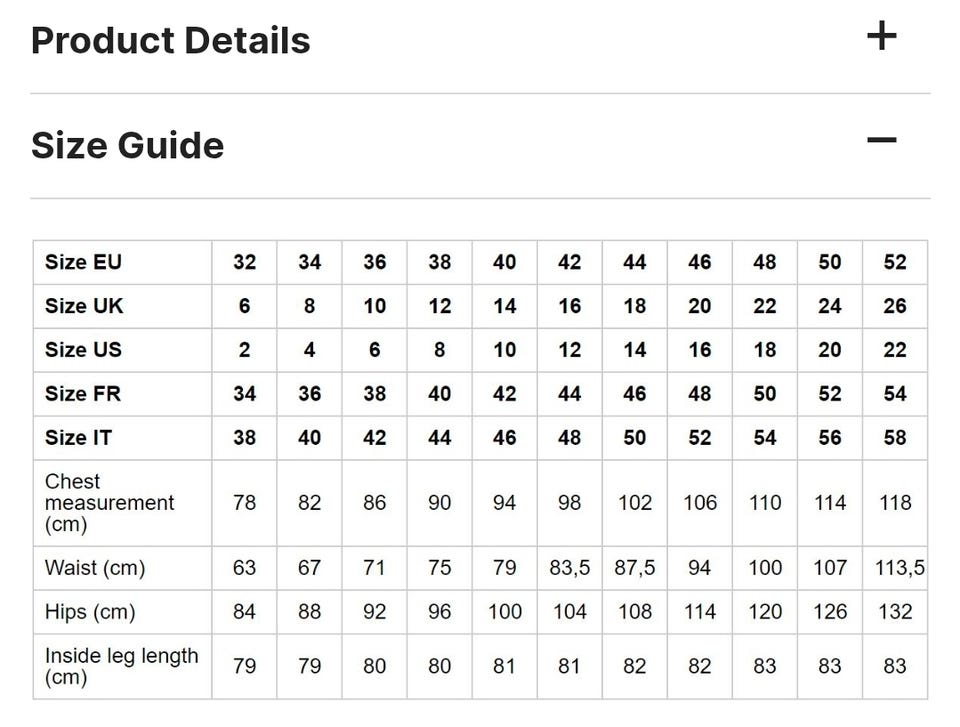The height and width of the screenshot is (727, 960).
Task: Click the Size IT 58 cell
Action: click(895, 438)
